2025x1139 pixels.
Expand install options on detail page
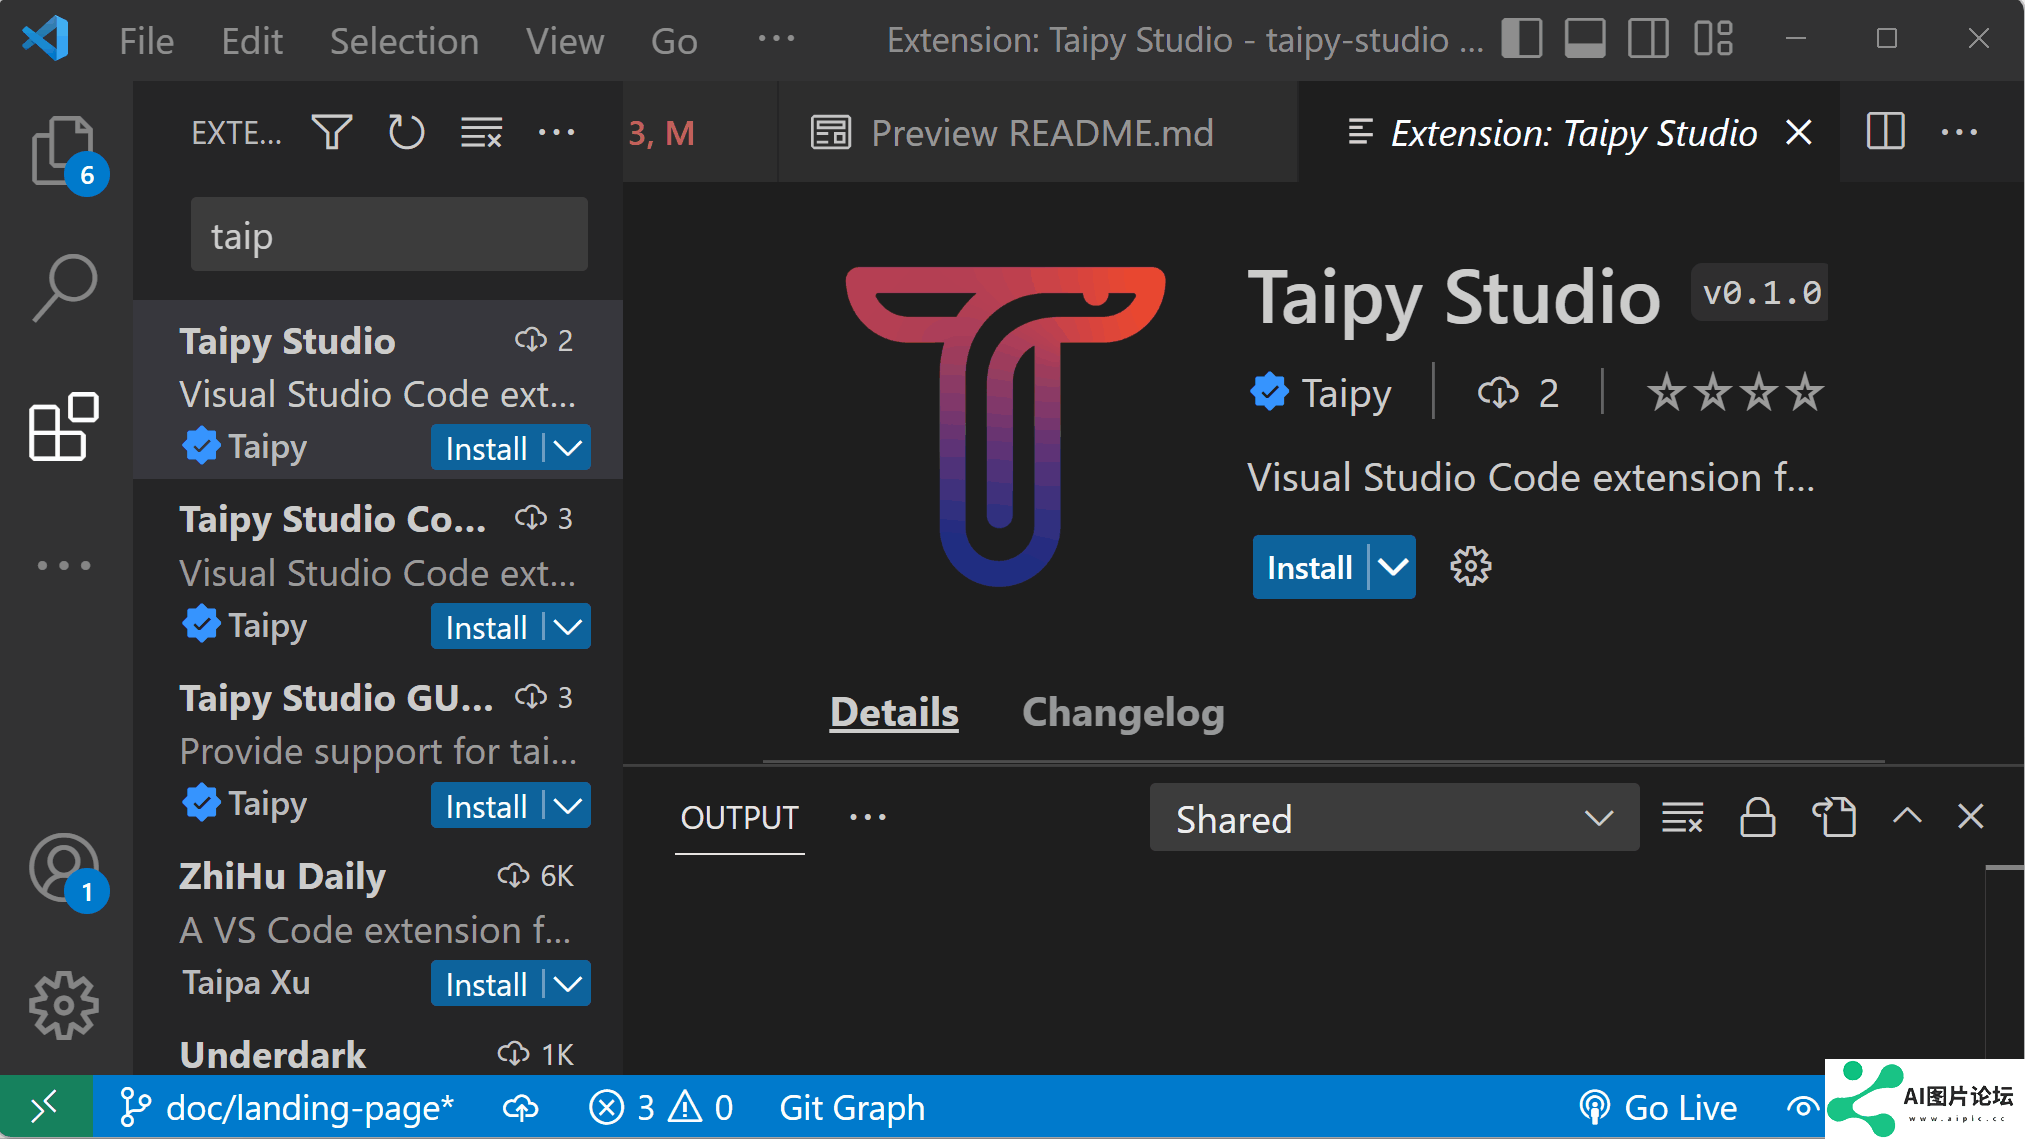click(1393, 567)
